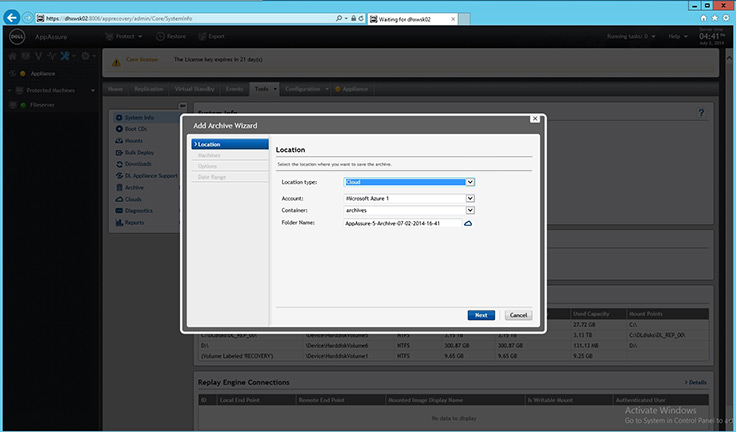Screen dimensions: 736x432
Task: Click the cloud browse icon beside Folder Name
Action: coord(468,224)
